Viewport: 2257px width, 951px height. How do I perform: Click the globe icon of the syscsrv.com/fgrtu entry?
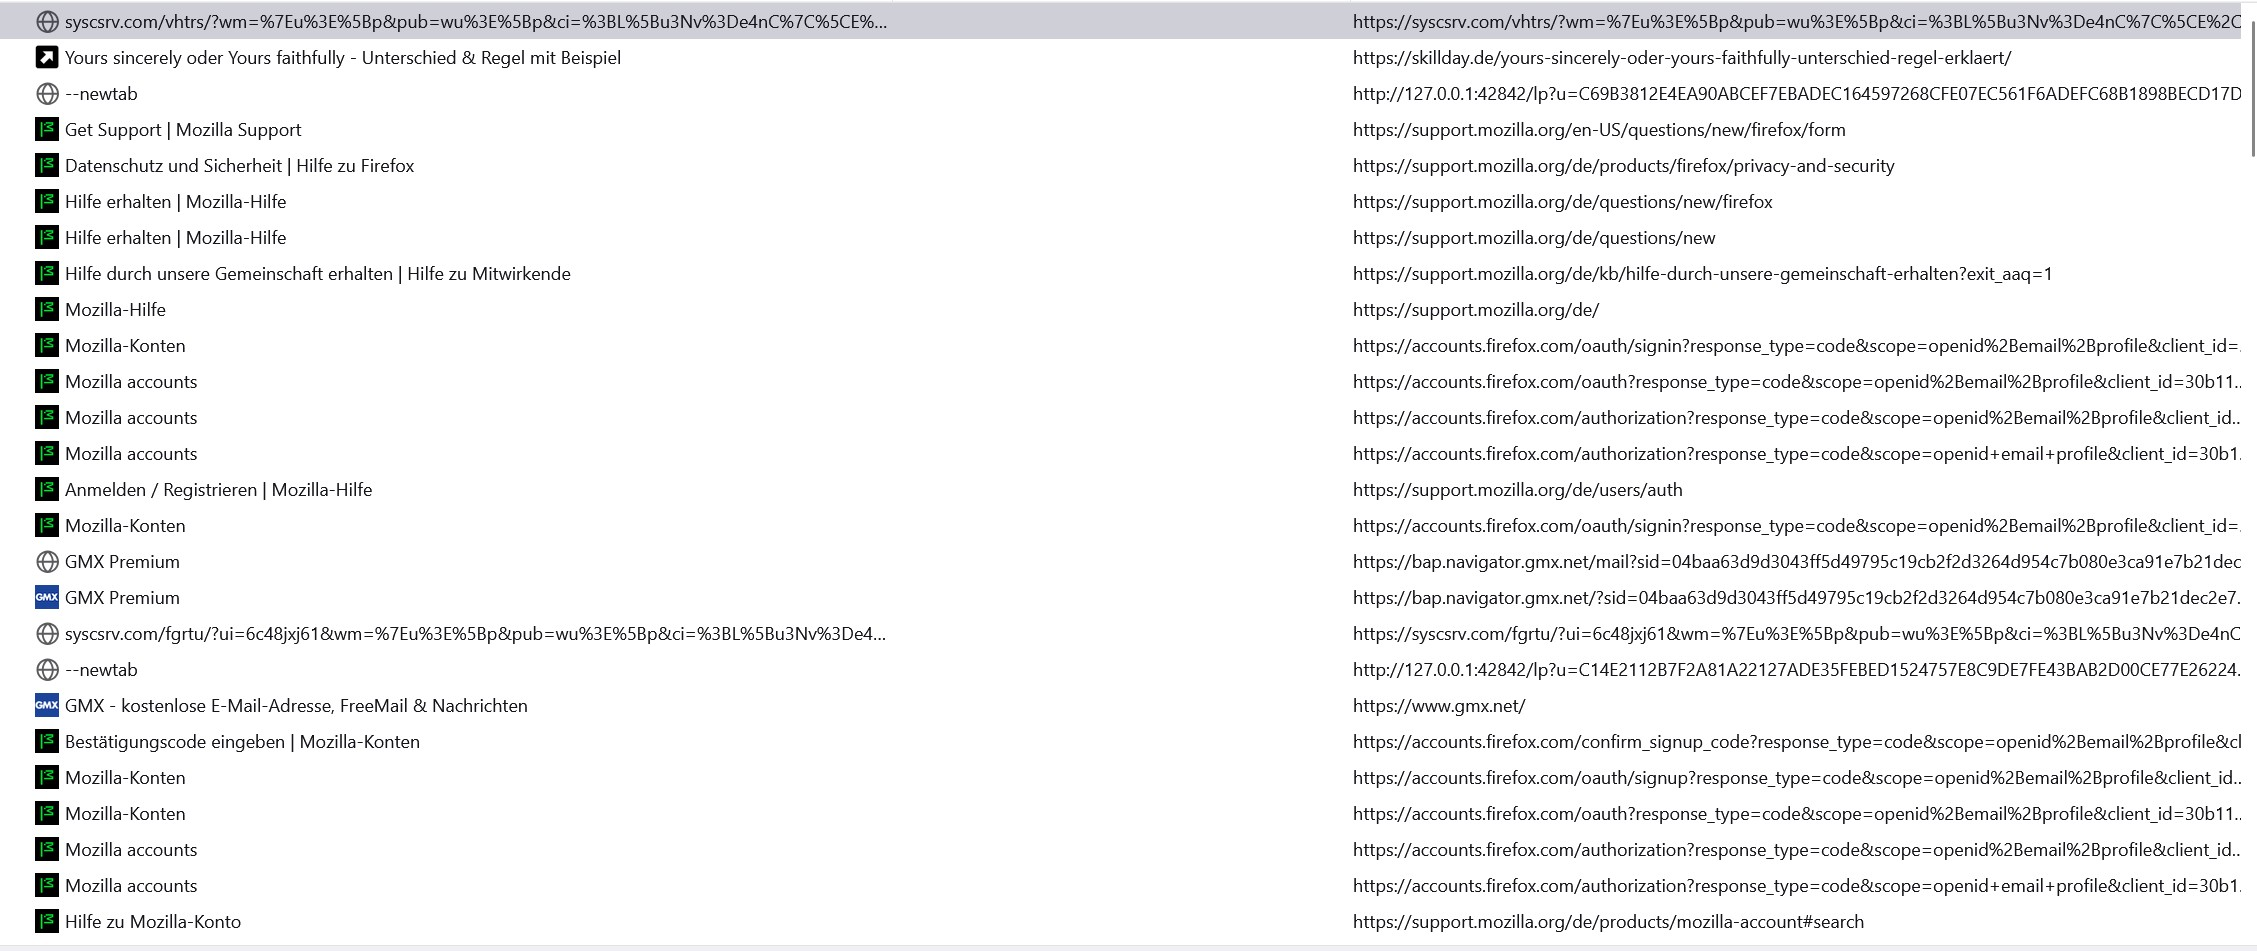[x=47, y=634]
